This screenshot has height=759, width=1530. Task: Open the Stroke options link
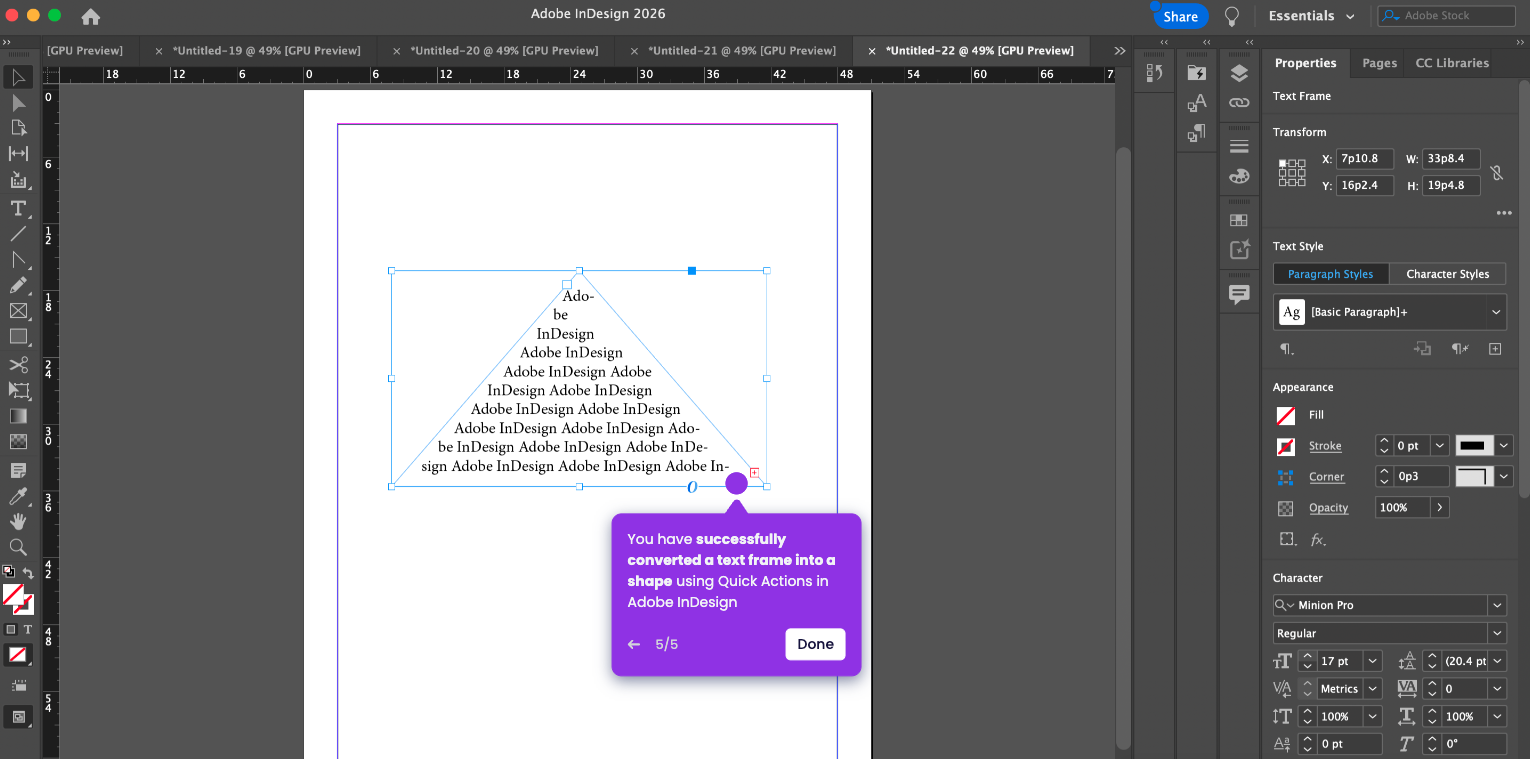(1325, 446)
